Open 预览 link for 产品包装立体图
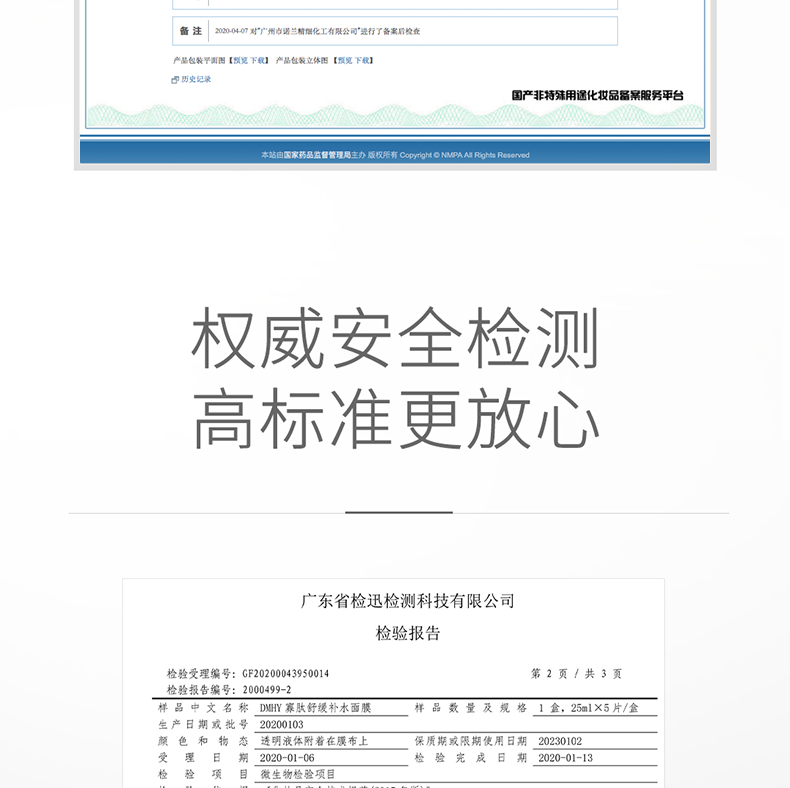This screenshot has width=790, height=788. pos(345,60)
